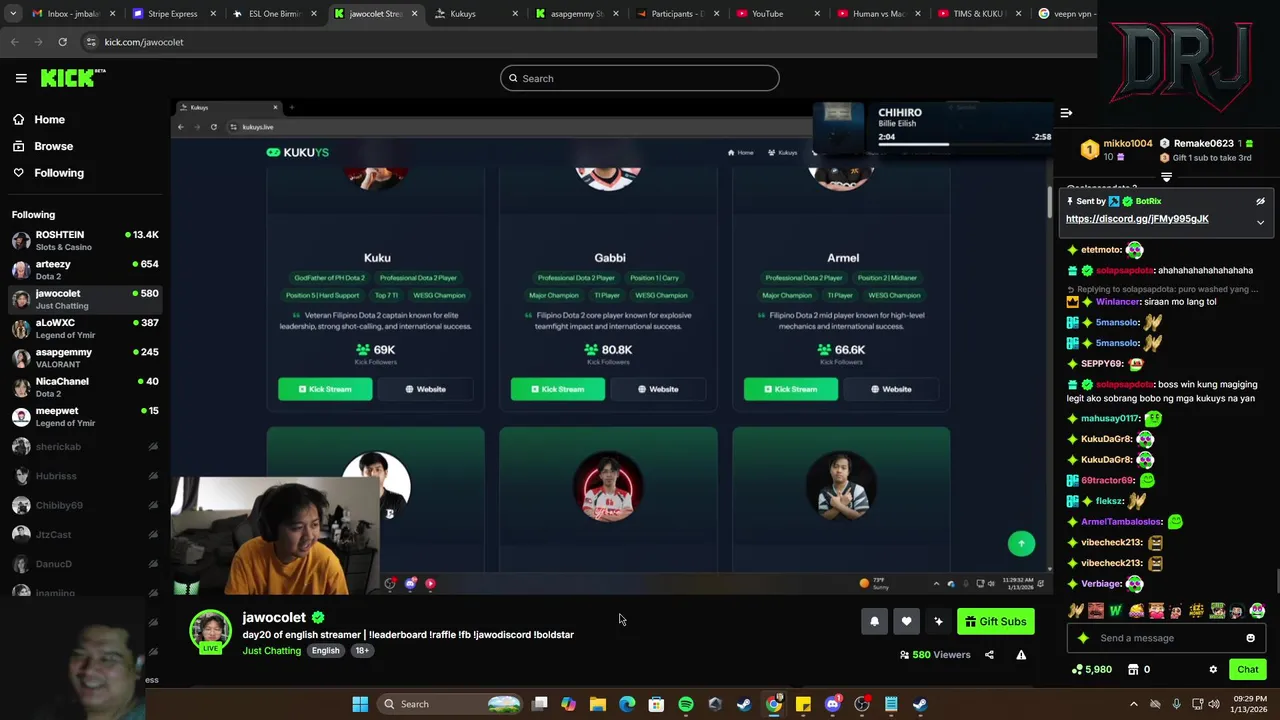Open chat settings gear icon

(1213, 670)
